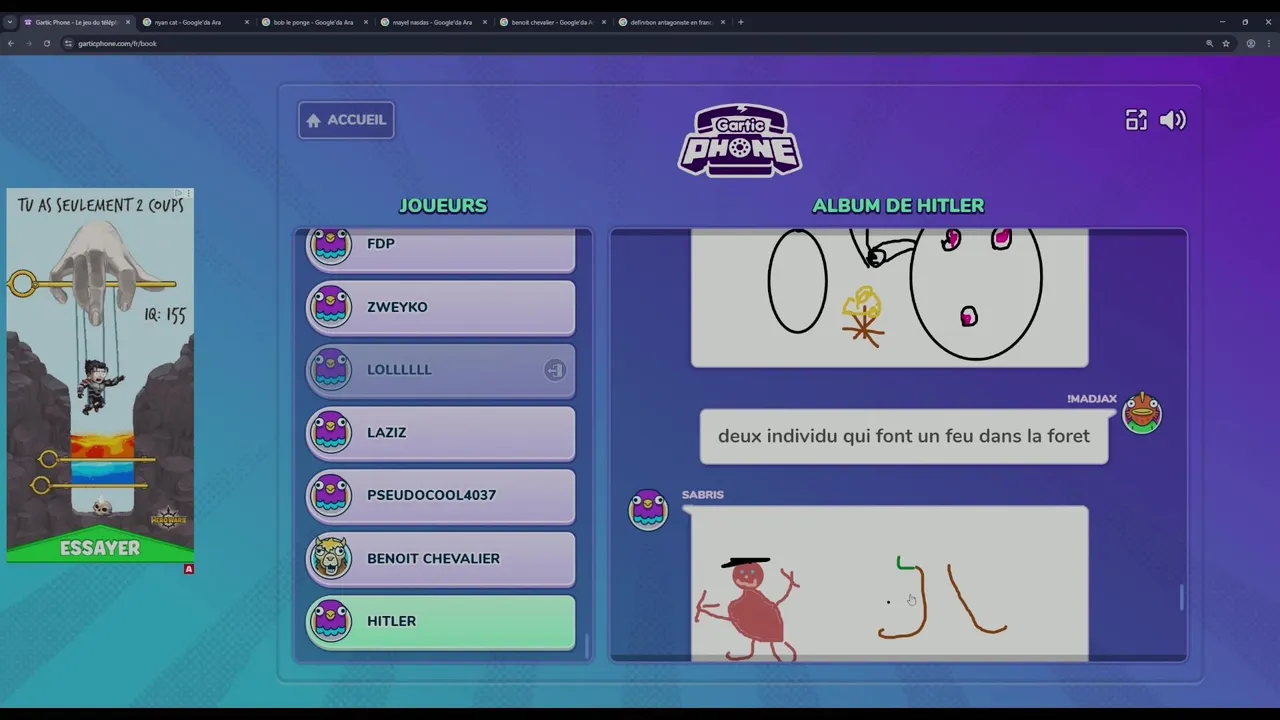This screenshot has height=720, width=1280.
Task: Click the album panel scrollbar
Action: (1181, 597)
